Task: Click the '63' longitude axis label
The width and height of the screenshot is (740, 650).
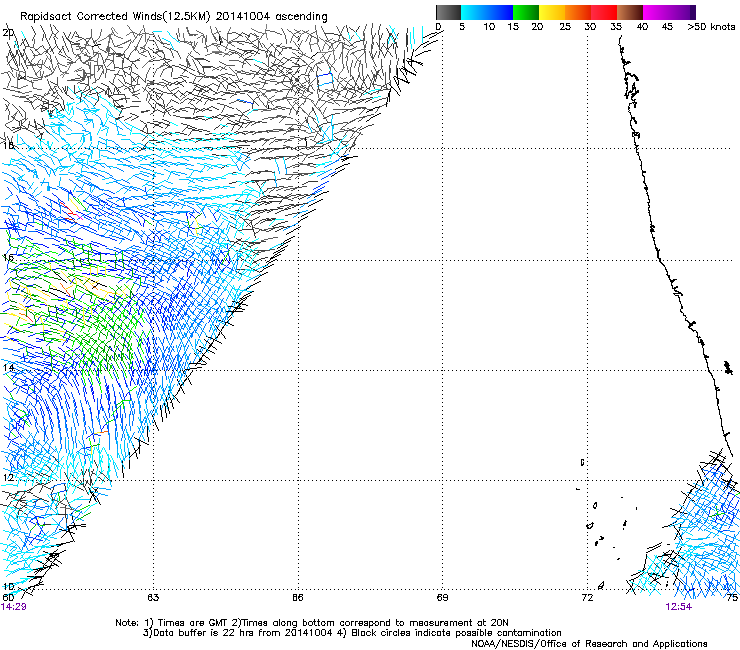Action: click(153, 598)
